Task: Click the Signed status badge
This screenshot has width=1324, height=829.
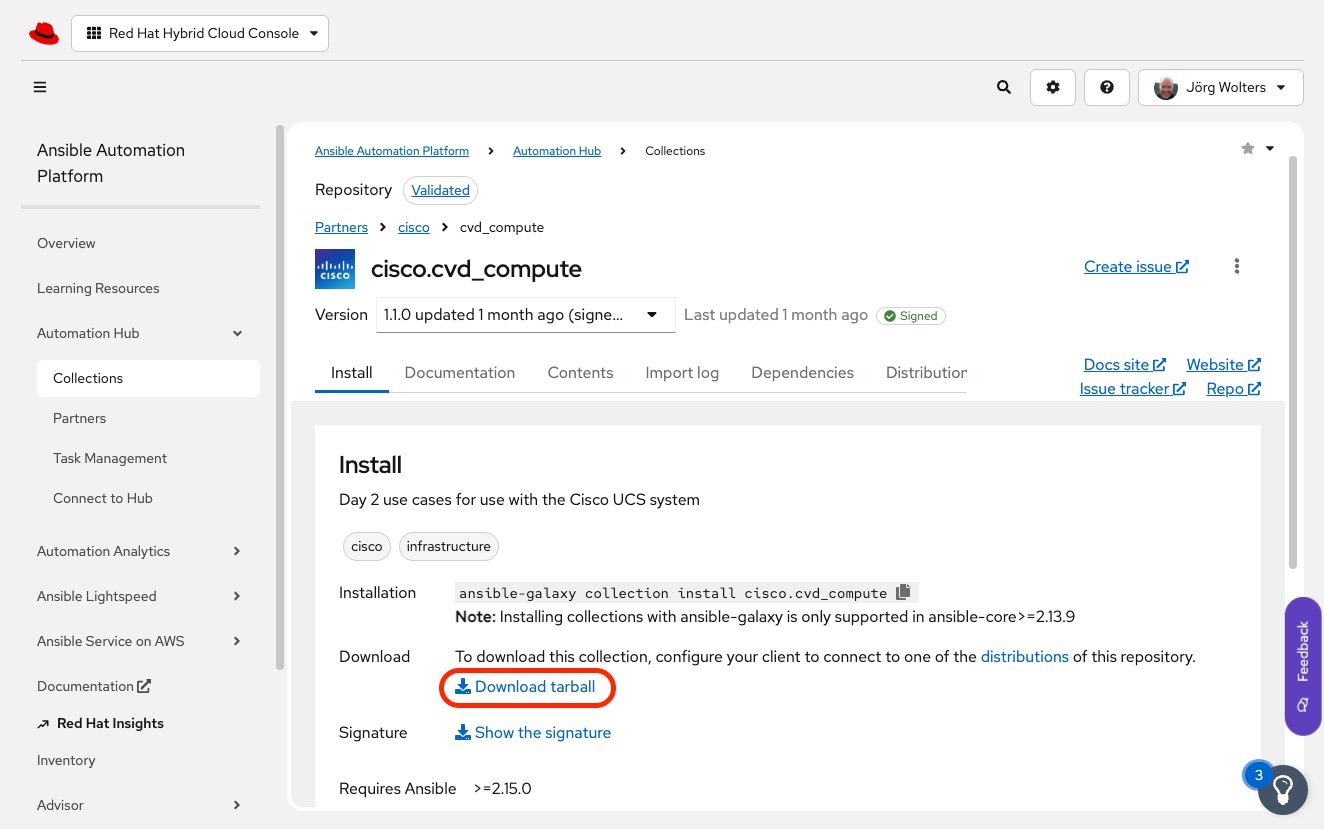Action: click(x=911, y=315)
